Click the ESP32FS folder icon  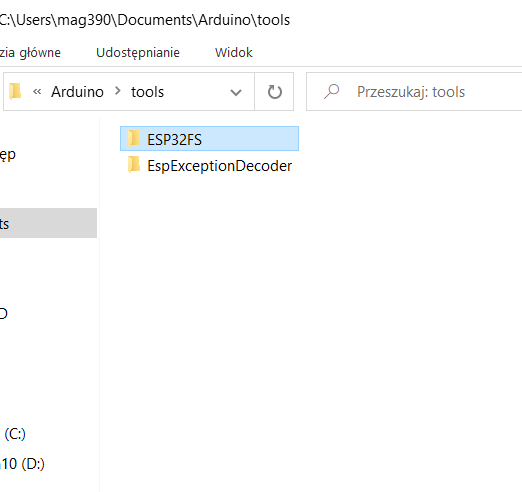[x=134, y=139]
